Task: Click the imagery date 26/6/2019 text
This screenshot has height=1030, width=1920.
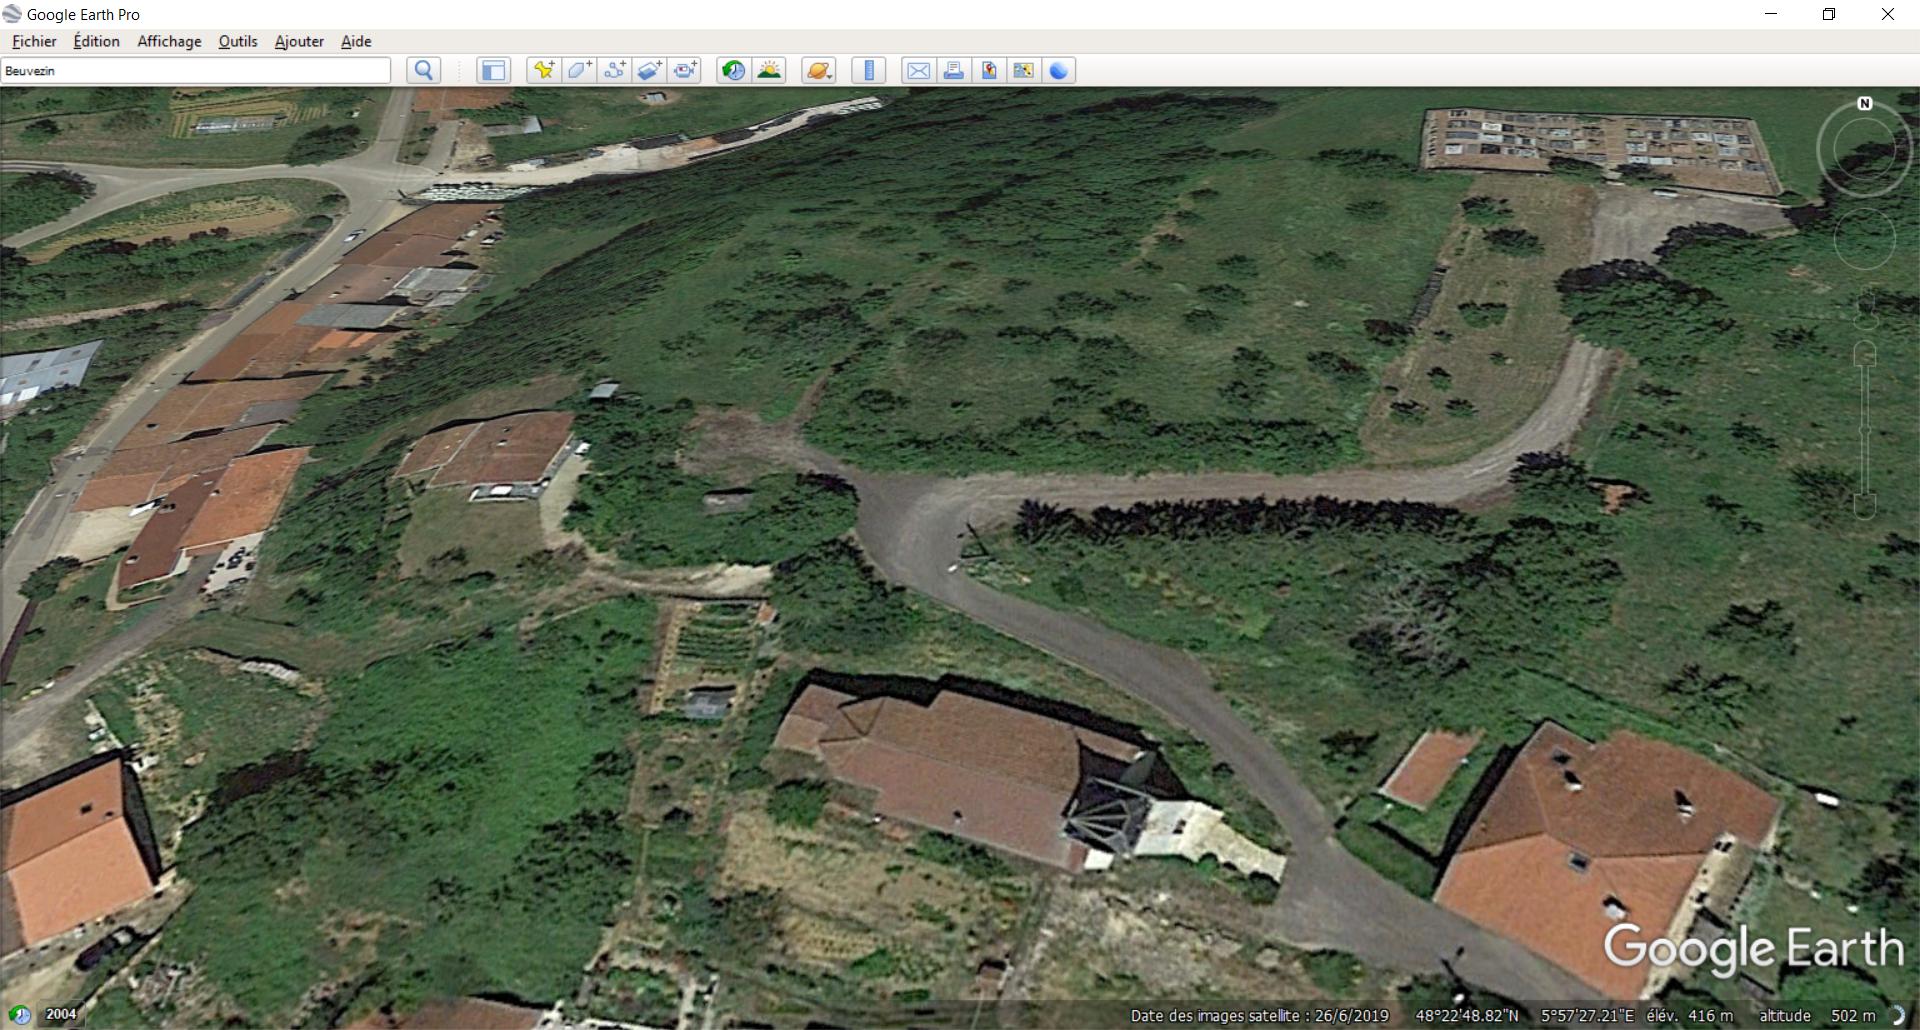Action: 1351,1015
